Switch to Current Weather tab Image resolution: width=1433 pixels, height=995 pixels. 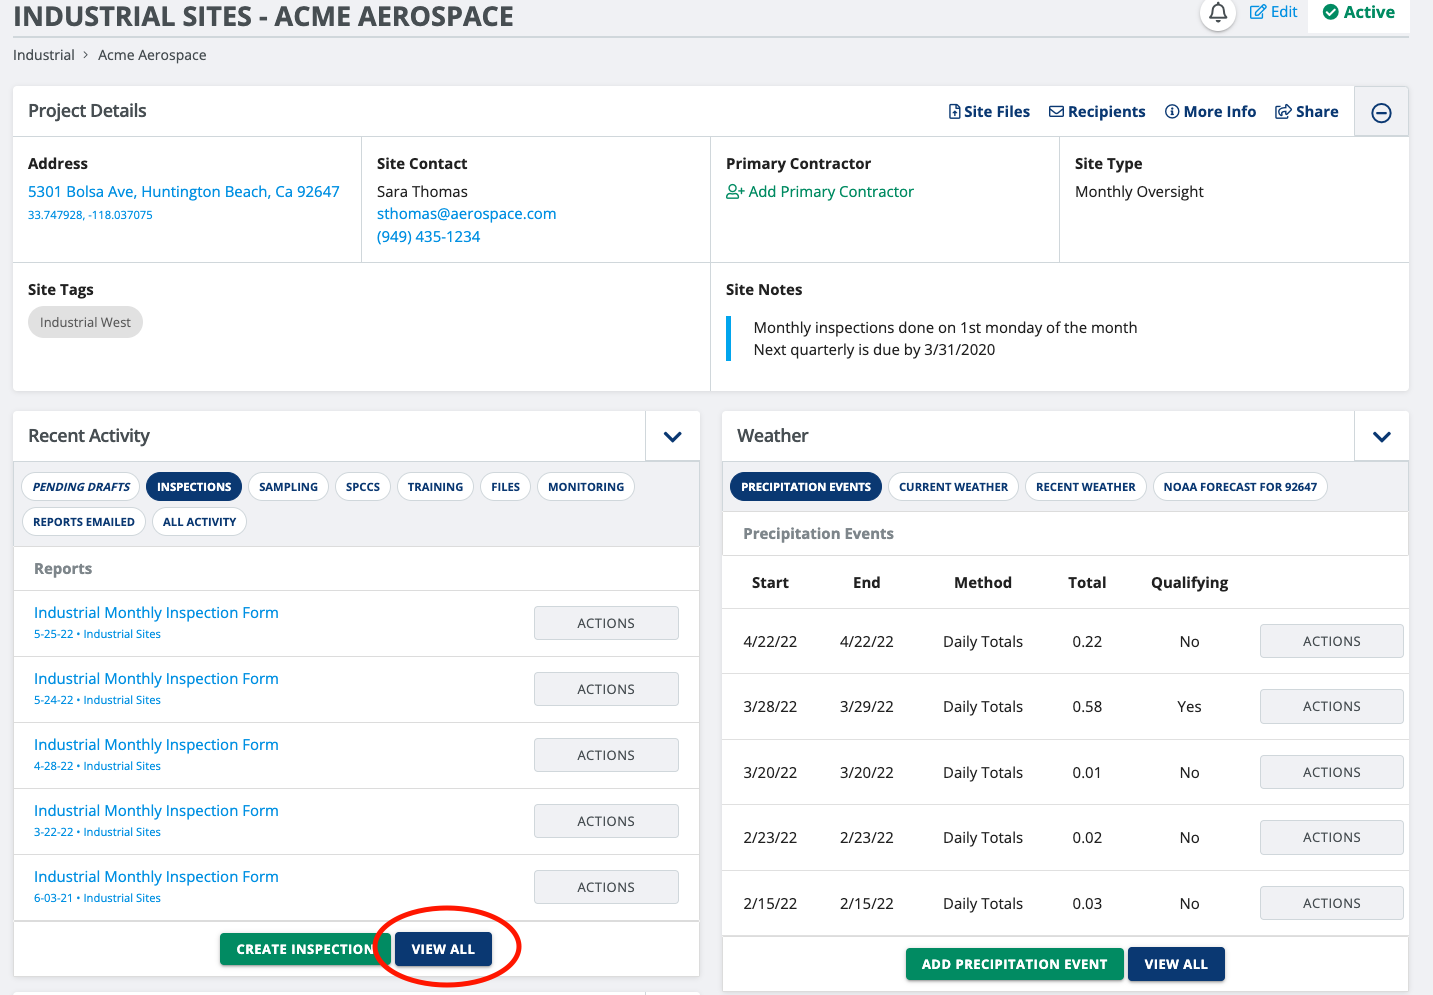[953, 487]
